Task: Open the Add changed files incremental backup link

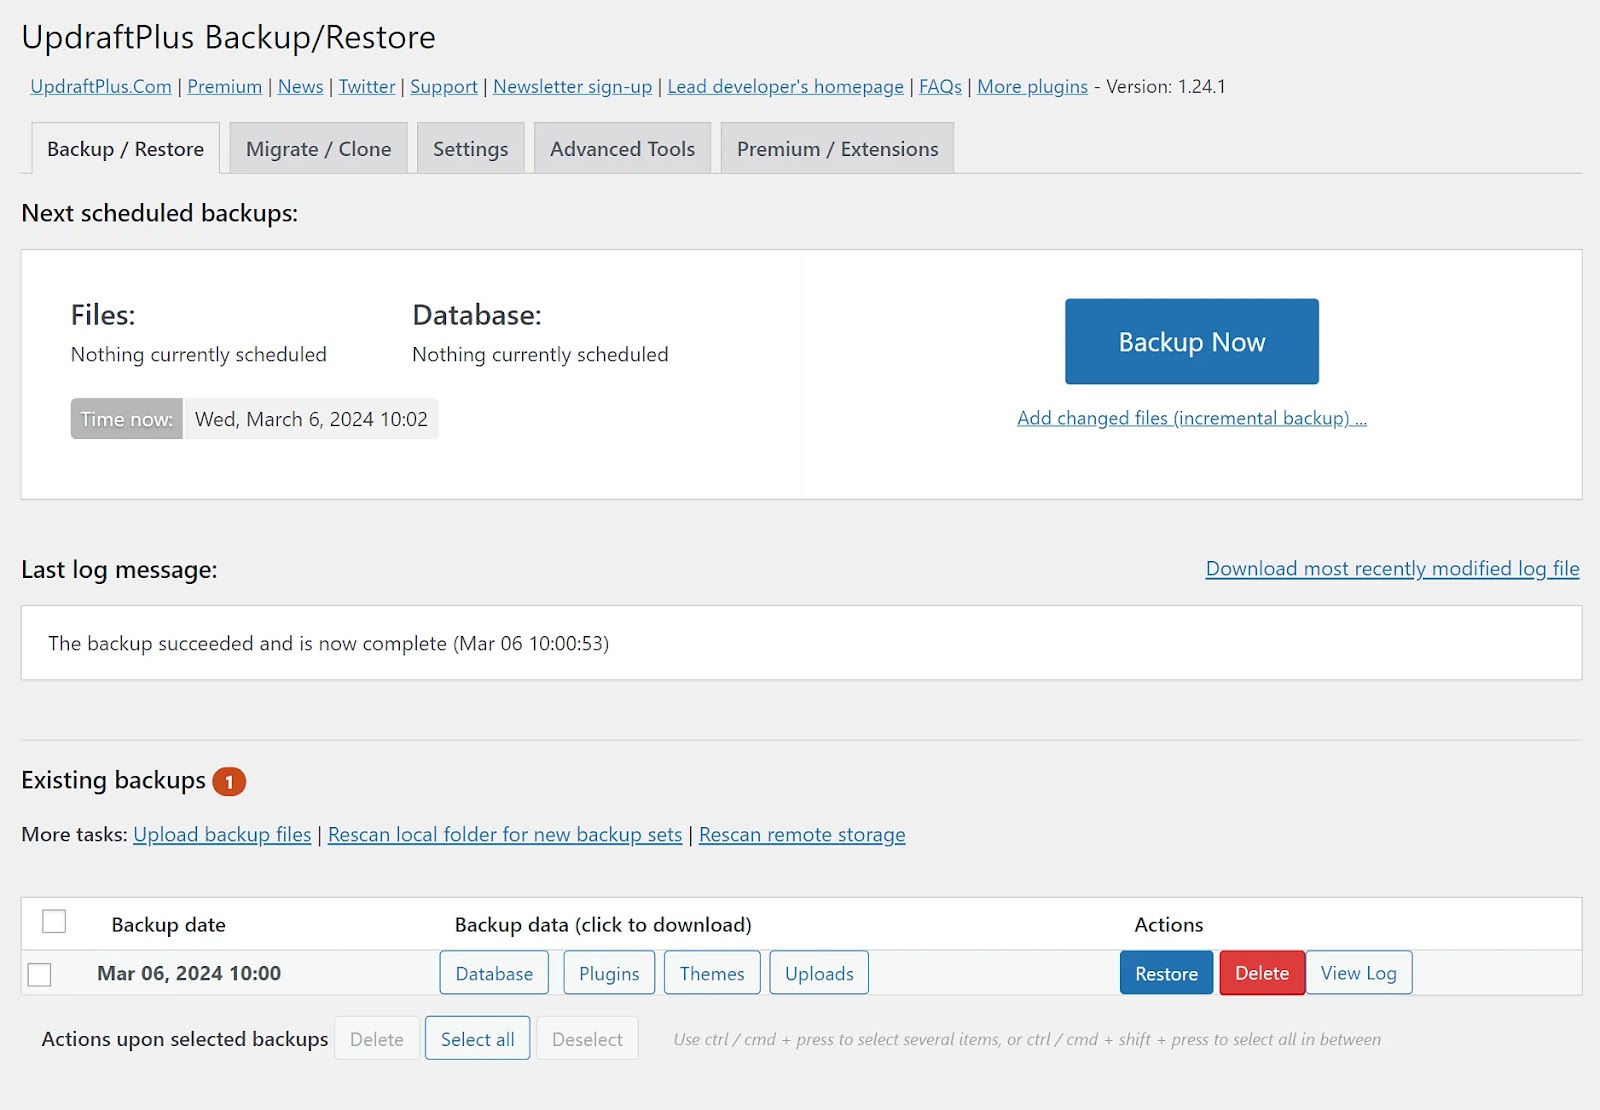Action: click(1192, 418)
